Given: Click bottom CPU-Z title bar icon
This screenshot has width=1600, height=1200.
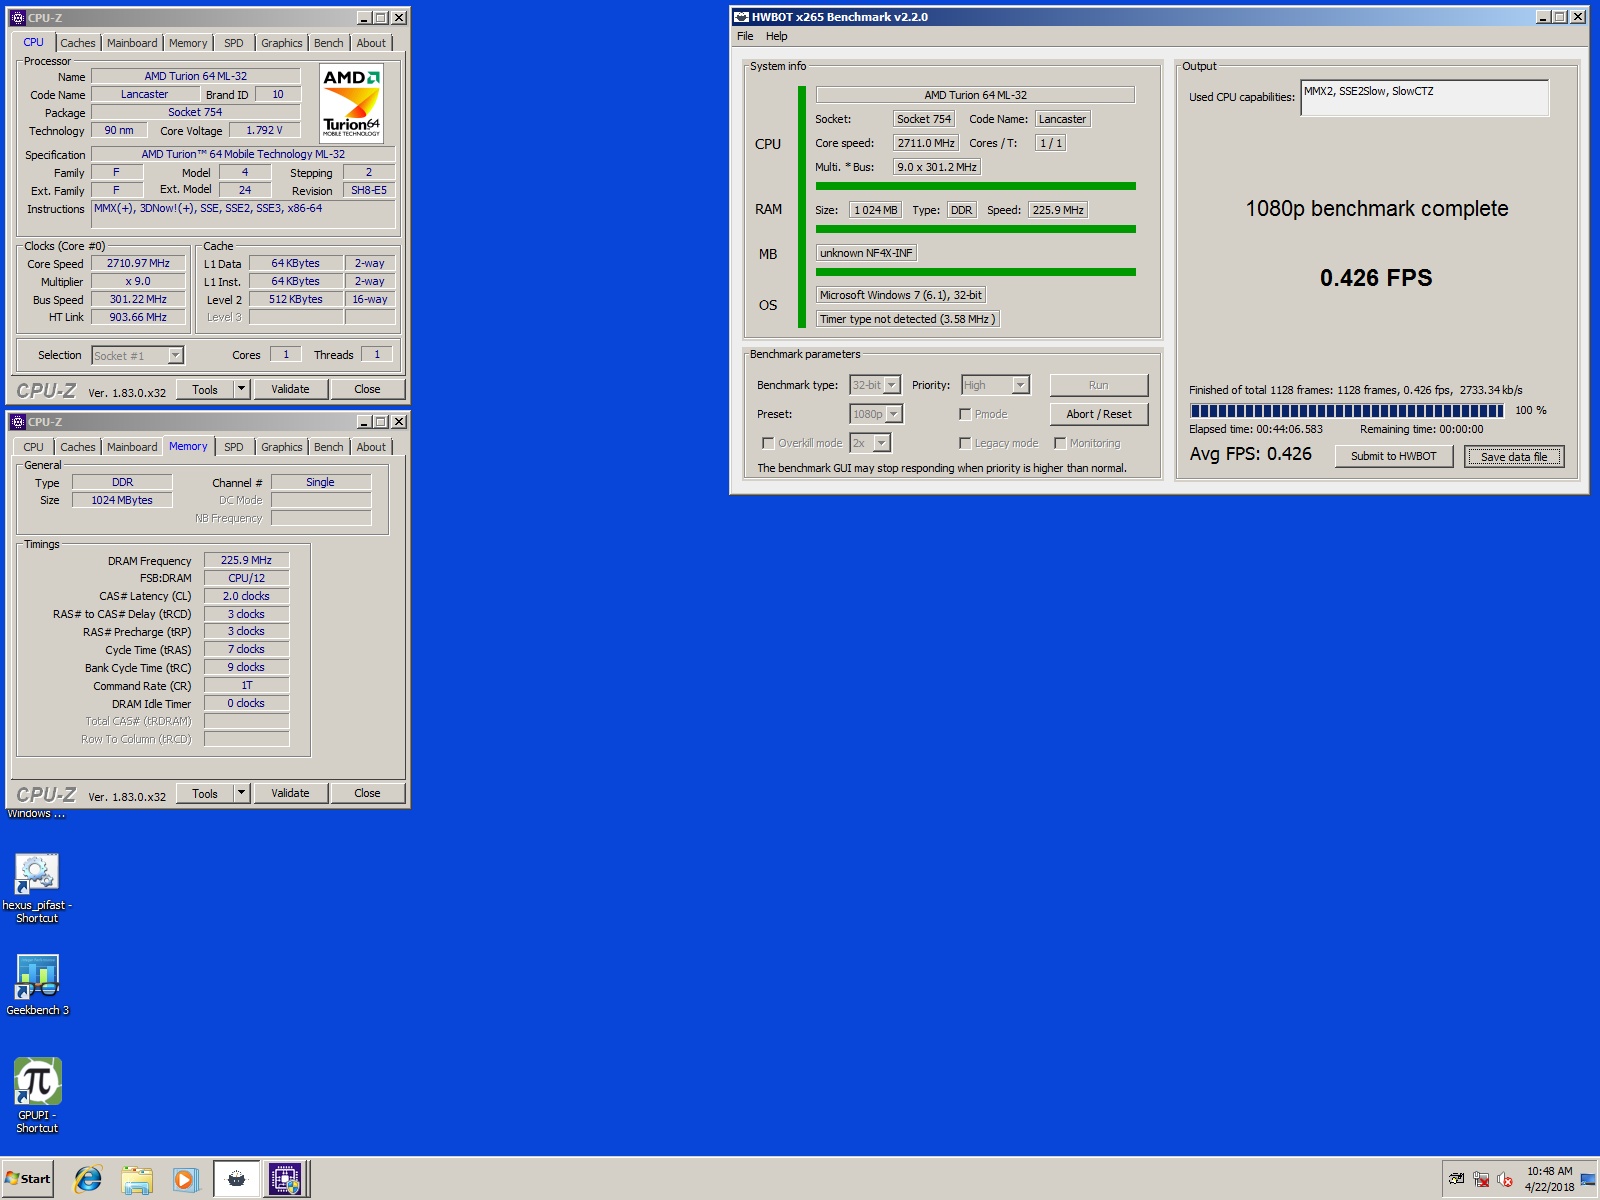Looking at the screenshot, I should (17, 421).
